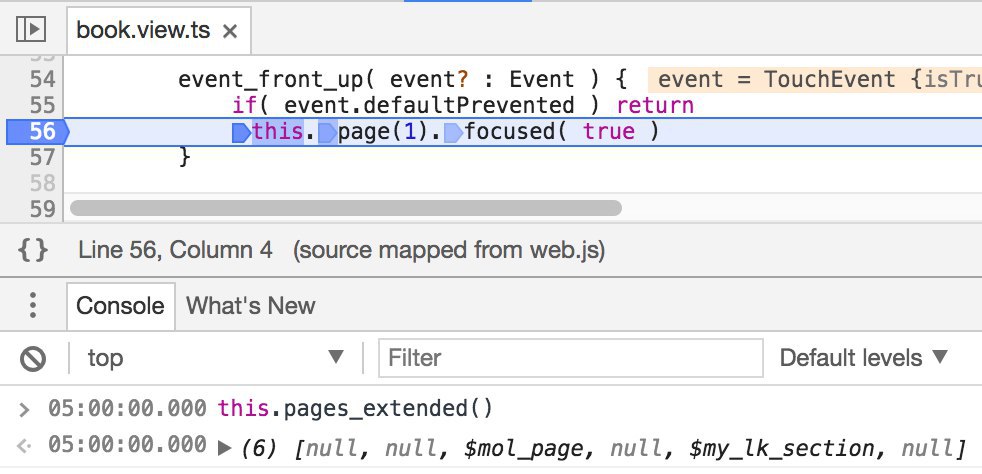The width and height of the screenshot is (982, 474).
Task: Click the 'return' keyword on line 55
Action: pos(655,105)
